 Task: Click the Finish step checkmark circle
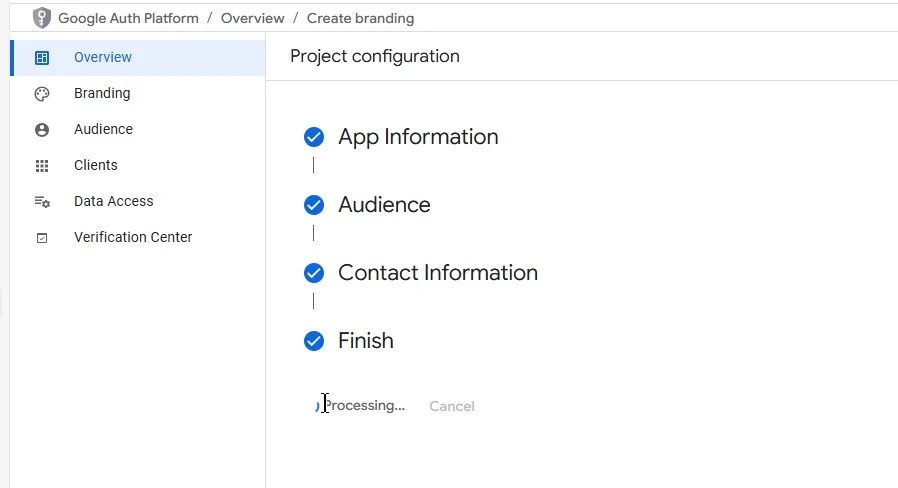(x=314, y=341)
